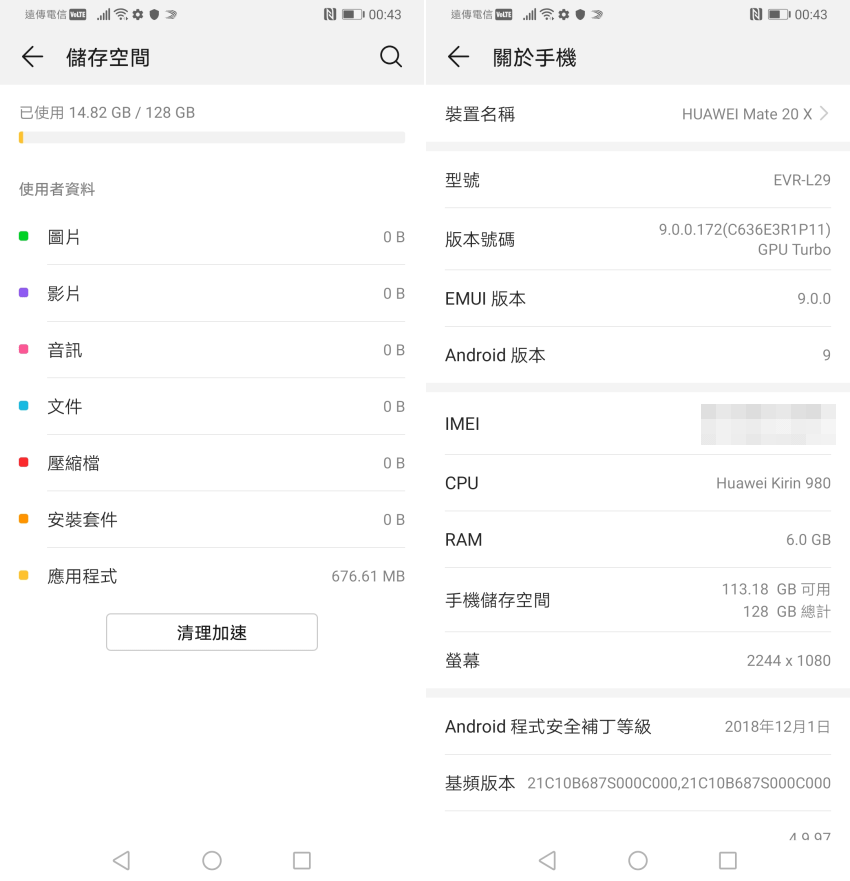Open the 音訊 storage category
The height and width of the screenshot is (881, 850).
pyautogui.click(x=212, y=349)
